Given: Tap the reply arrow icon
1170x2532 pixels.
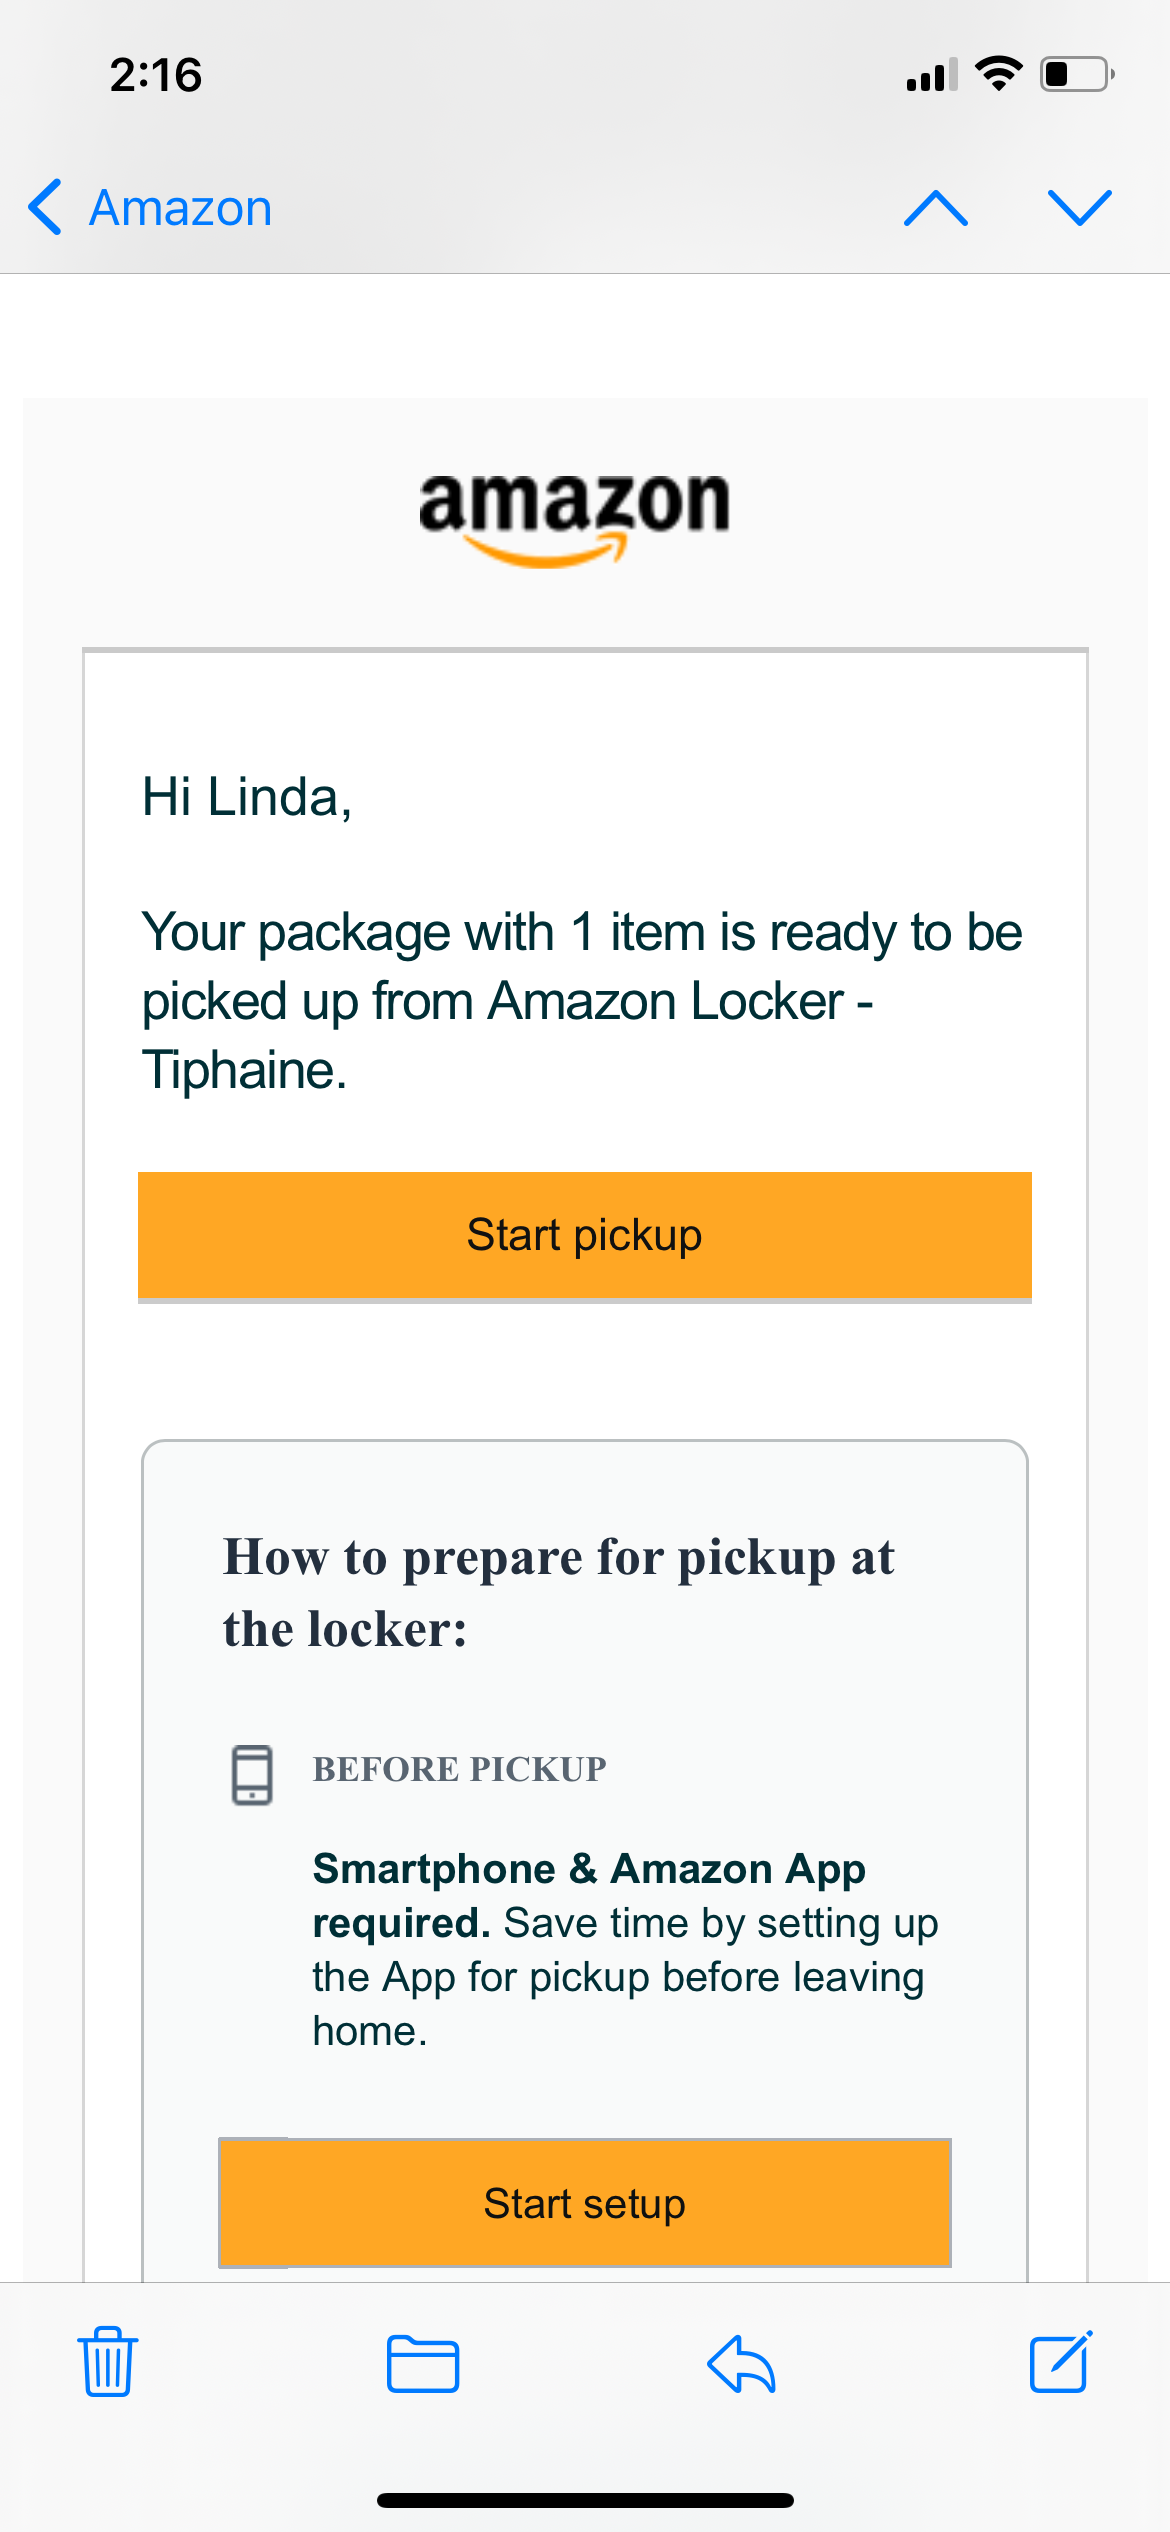Looking at the screenshot, I should [x=741, y=2364].
